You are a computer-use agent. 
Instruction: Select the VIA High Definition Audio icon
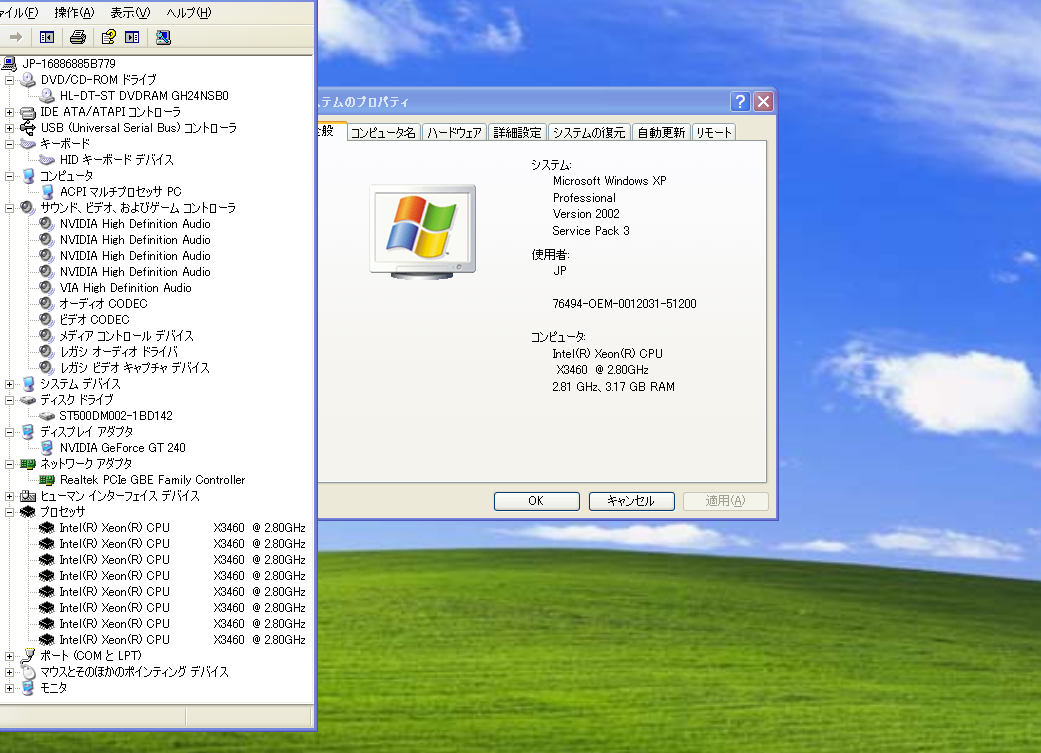(x=46, y=288)
